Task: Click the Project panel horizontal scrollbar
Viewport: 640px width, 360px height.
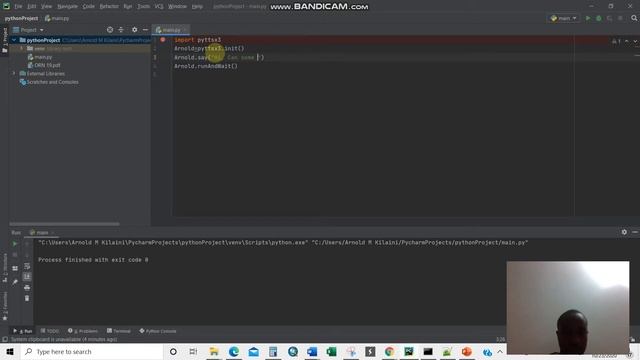Action: click(x=64, y=224)
